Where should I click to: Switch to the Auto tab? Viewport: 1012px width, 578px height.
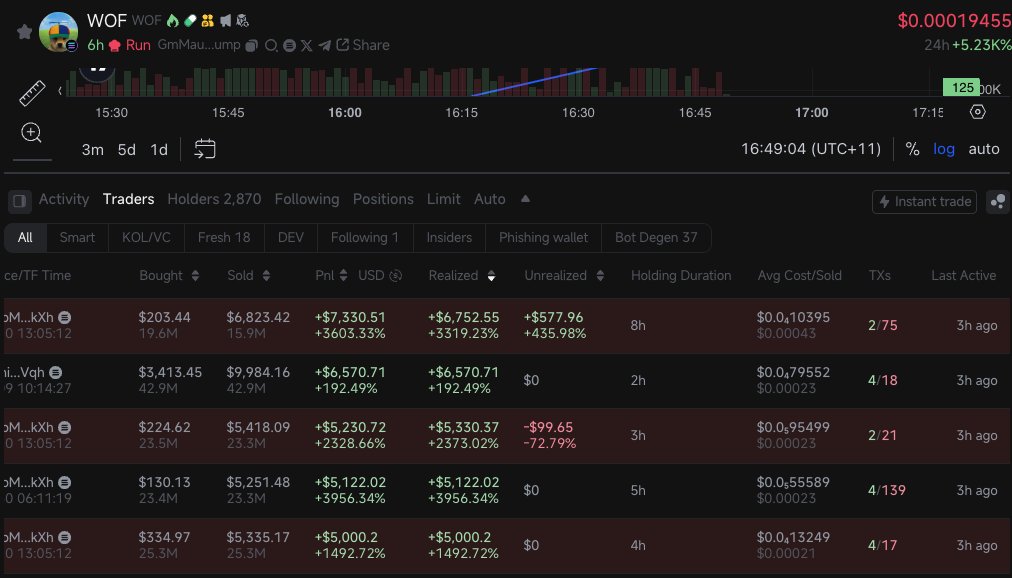[x=489, y=199]
